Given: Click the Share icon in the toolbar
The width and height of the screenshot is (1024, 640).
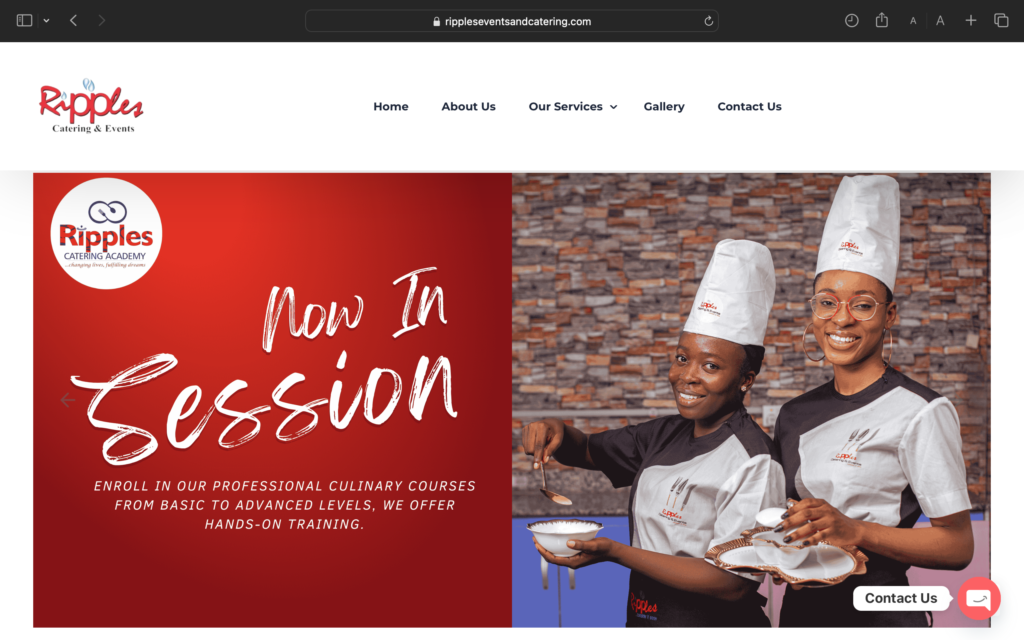Looking at the screenshot, I should [882, 20].
